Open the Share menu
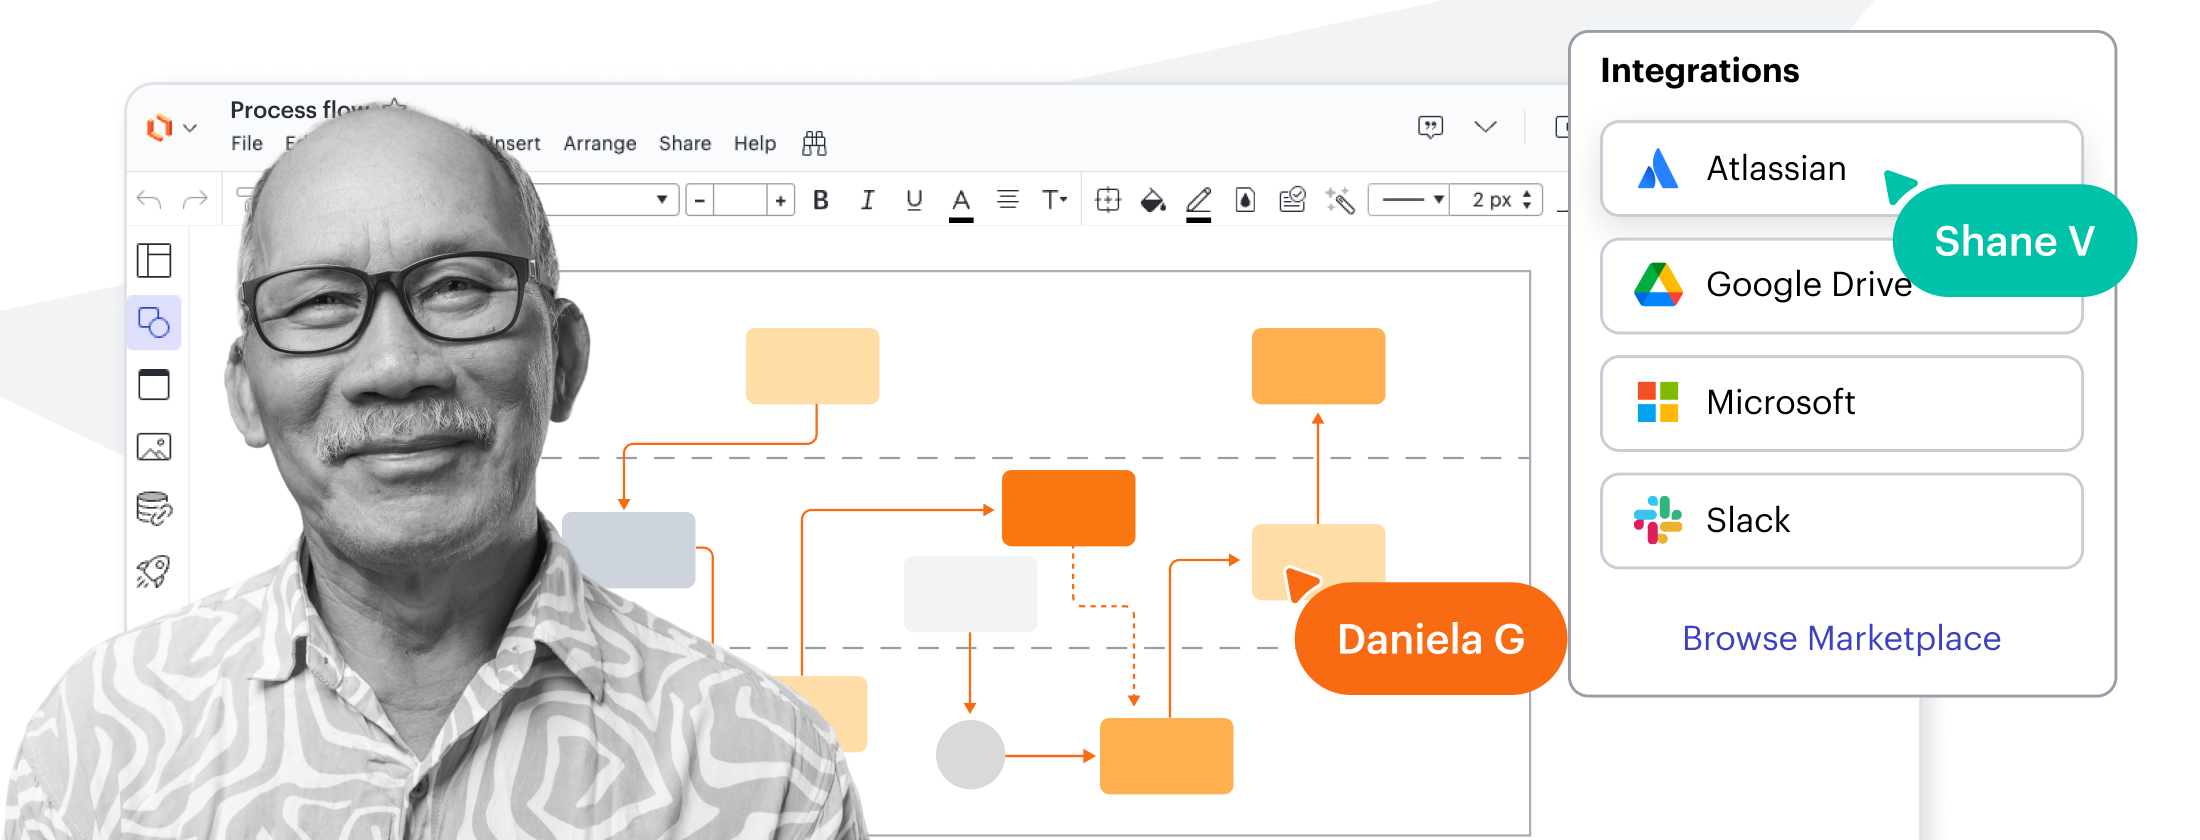Viewport: 2200px width, 840px height. [685, 144]
